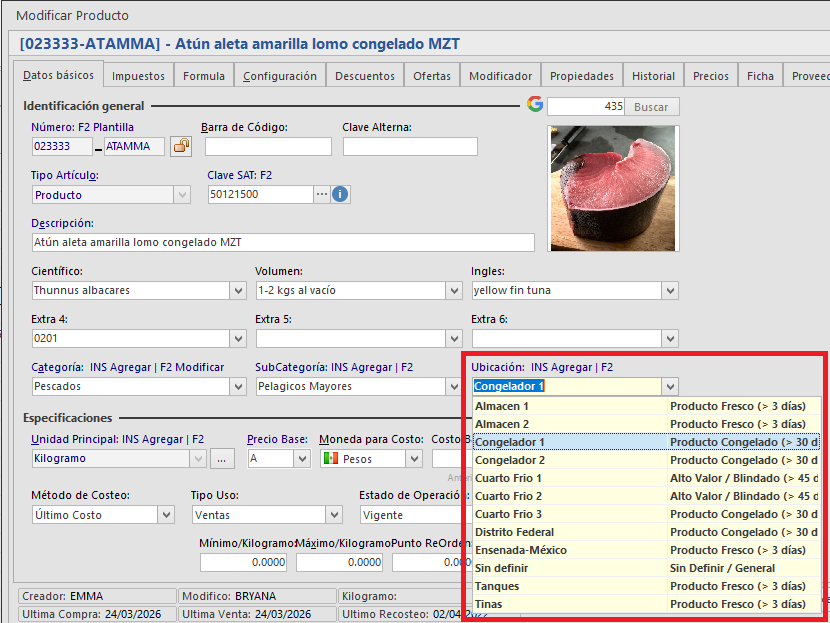Open the Precio Base dropdown
830x623 pixels.
(302, 459)
